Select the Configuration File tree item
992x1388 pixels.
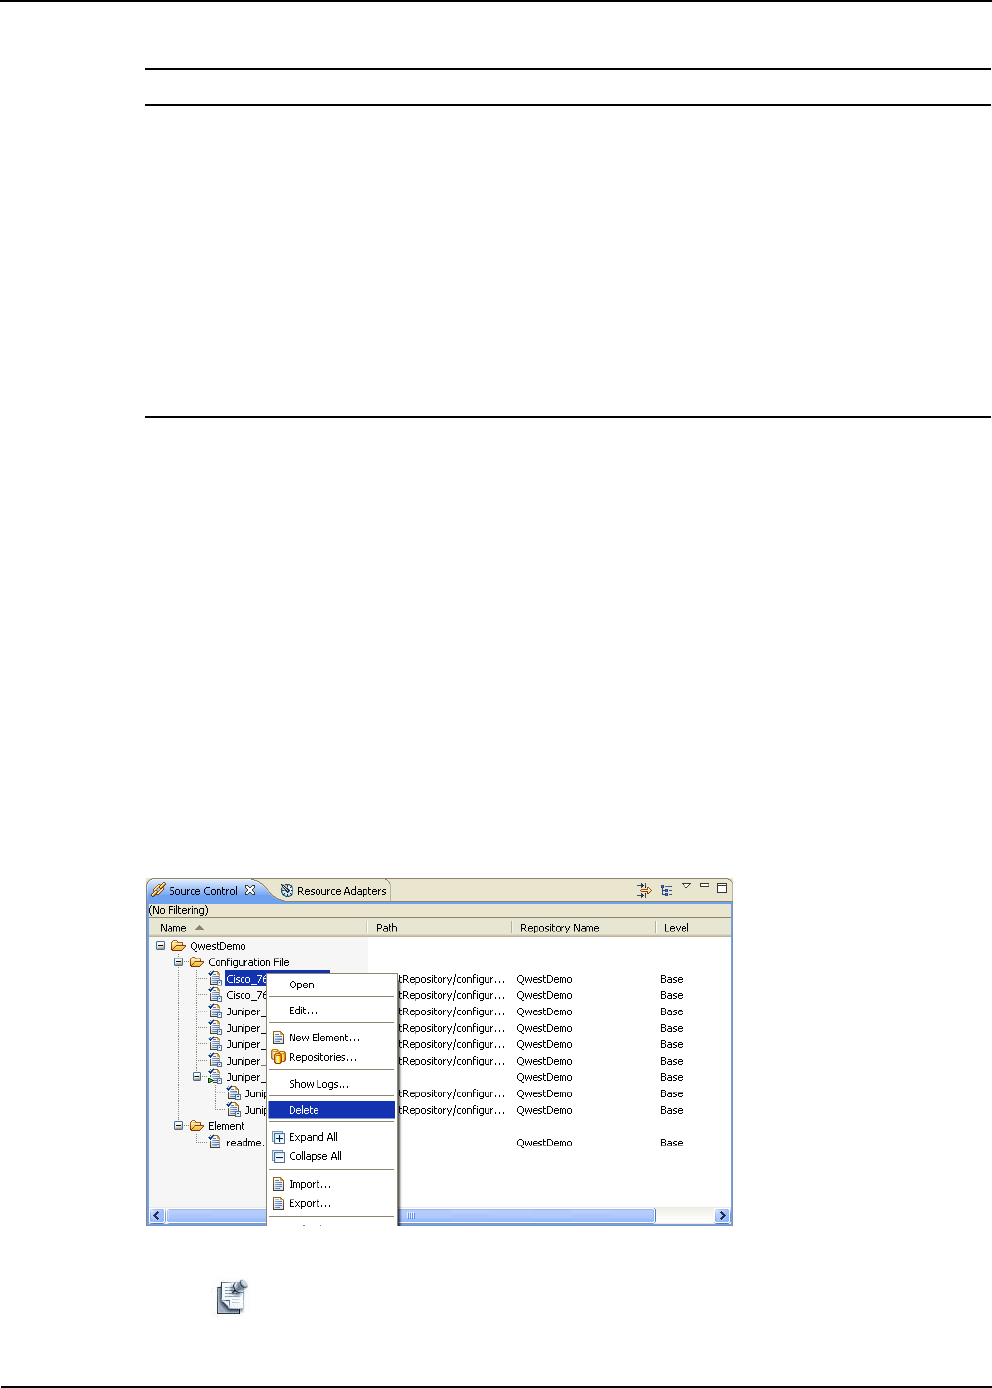pyautogui.click(x=248, y=962)
